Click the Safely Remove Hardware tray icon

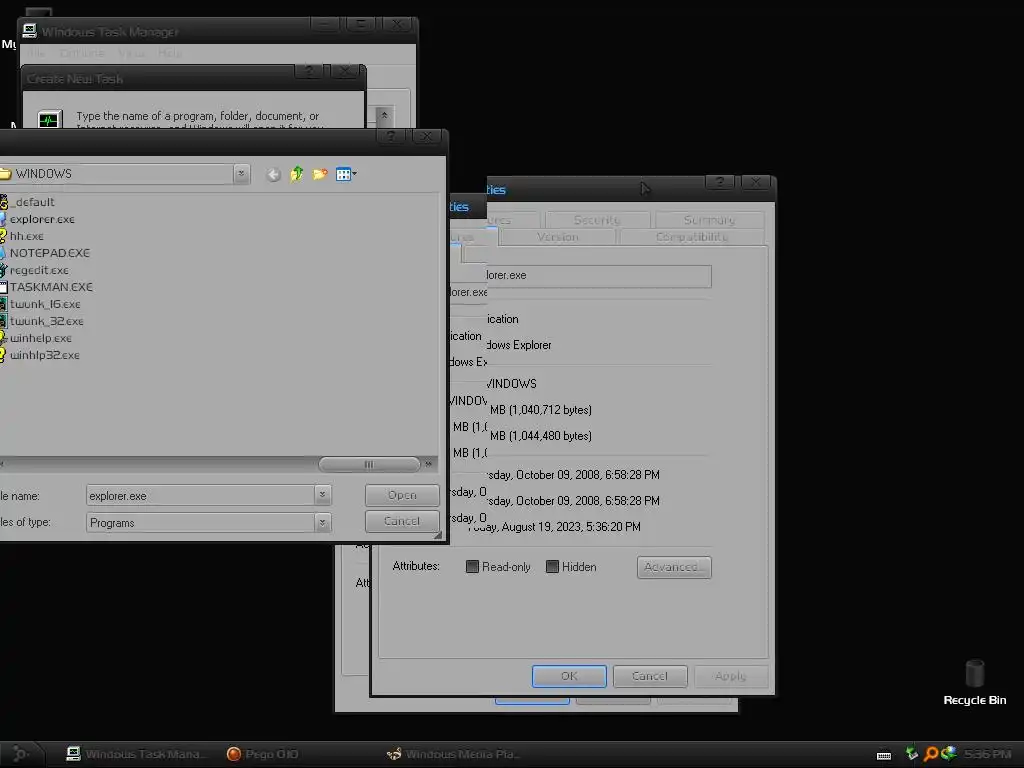coord(912,754)
